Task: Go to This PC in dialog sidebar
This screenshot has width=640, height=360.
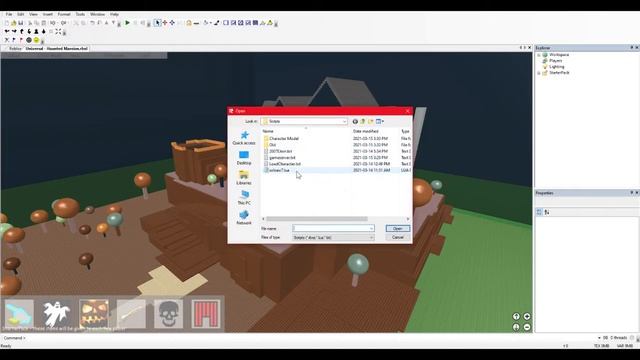Action: (x=244, y=198)
